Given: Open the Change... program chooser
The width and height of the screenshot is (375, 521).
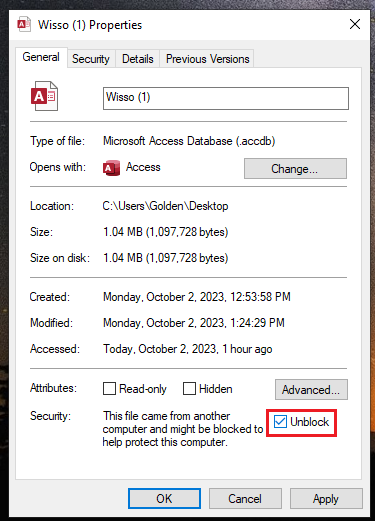Looking at the screenshot, I should 295,169.
